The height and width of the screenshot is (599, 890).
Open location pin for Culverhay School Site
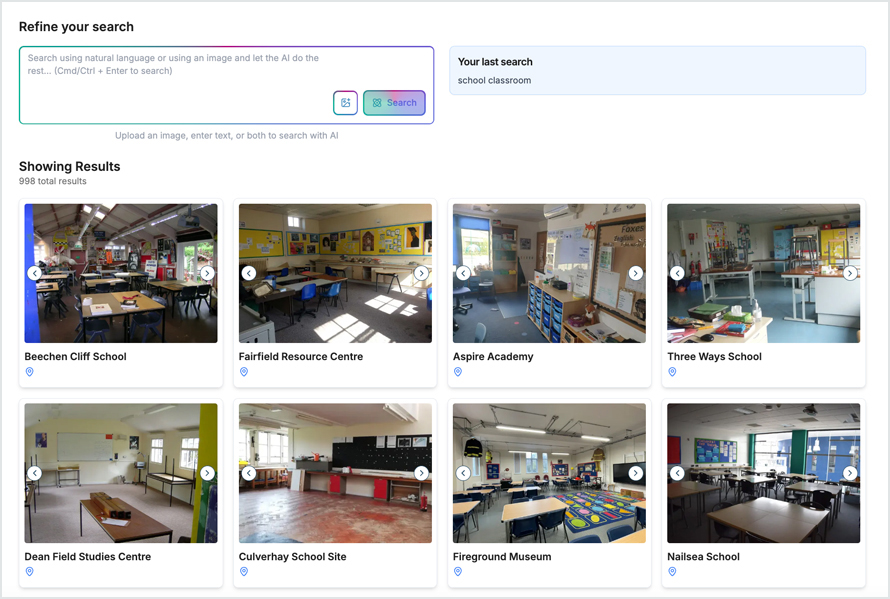point(244,572)
